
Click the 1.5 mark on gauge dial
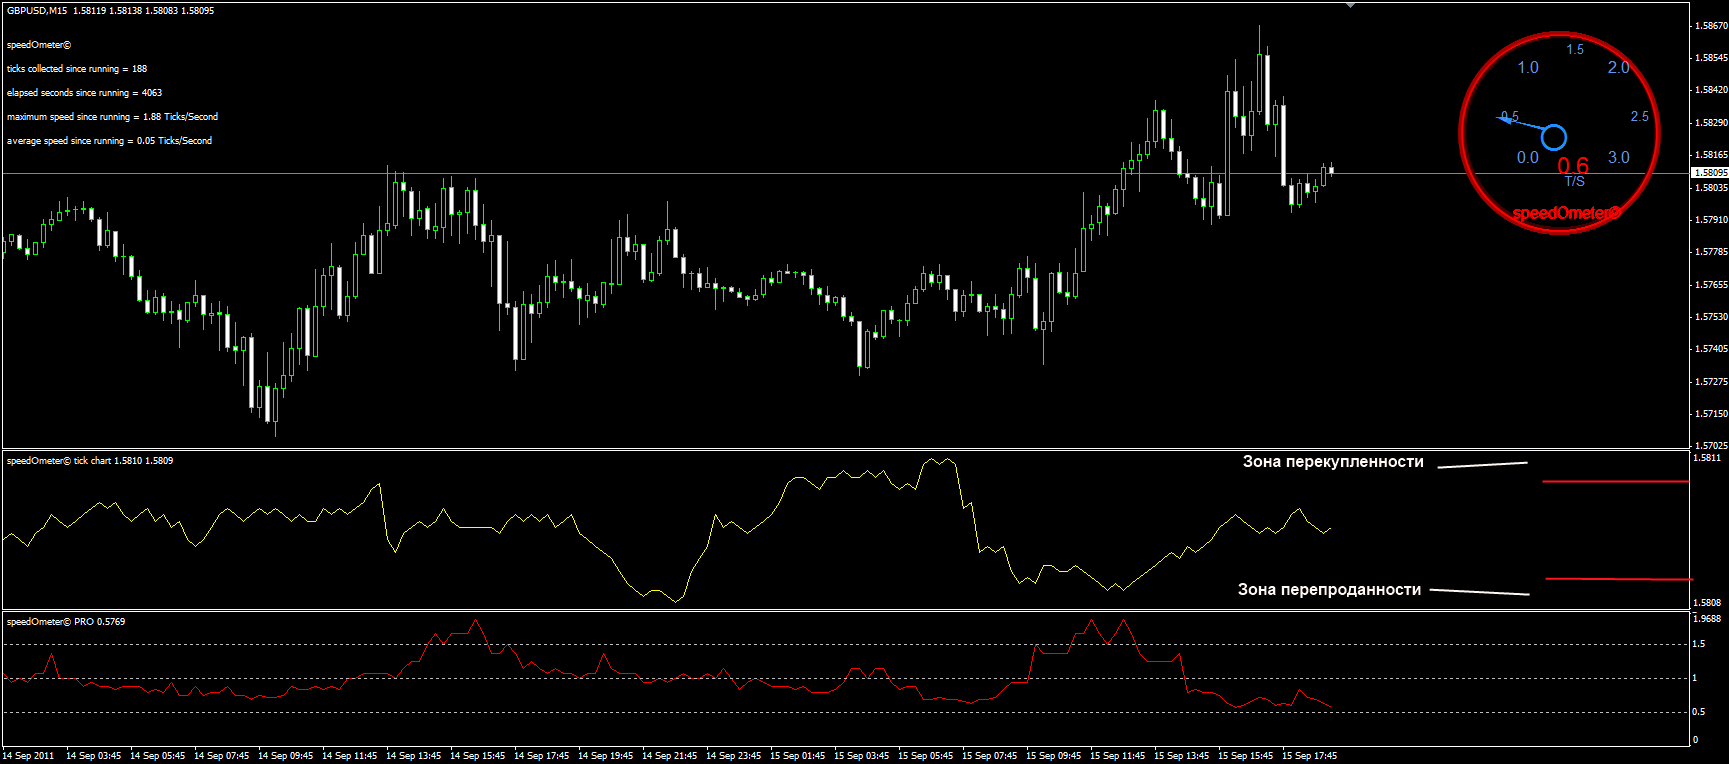tap(1575, 49)
